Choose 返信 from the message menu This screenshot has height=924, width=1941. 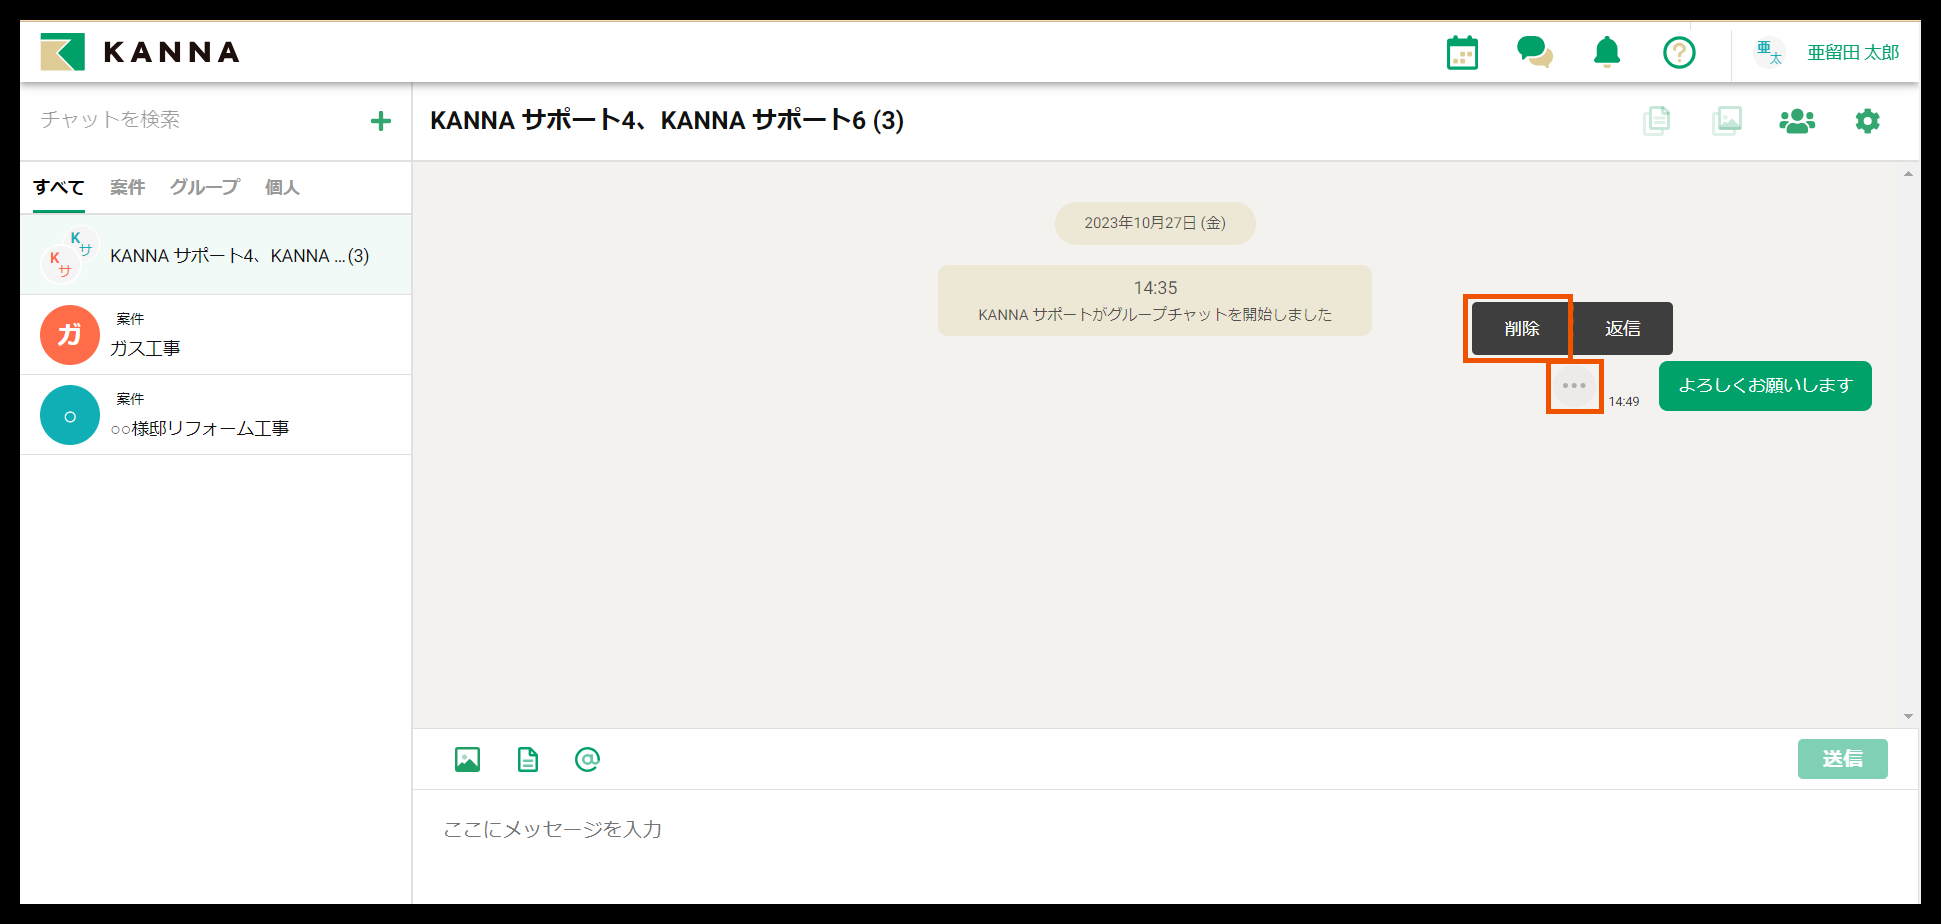pyautogui.click(x=1622, y=329)
